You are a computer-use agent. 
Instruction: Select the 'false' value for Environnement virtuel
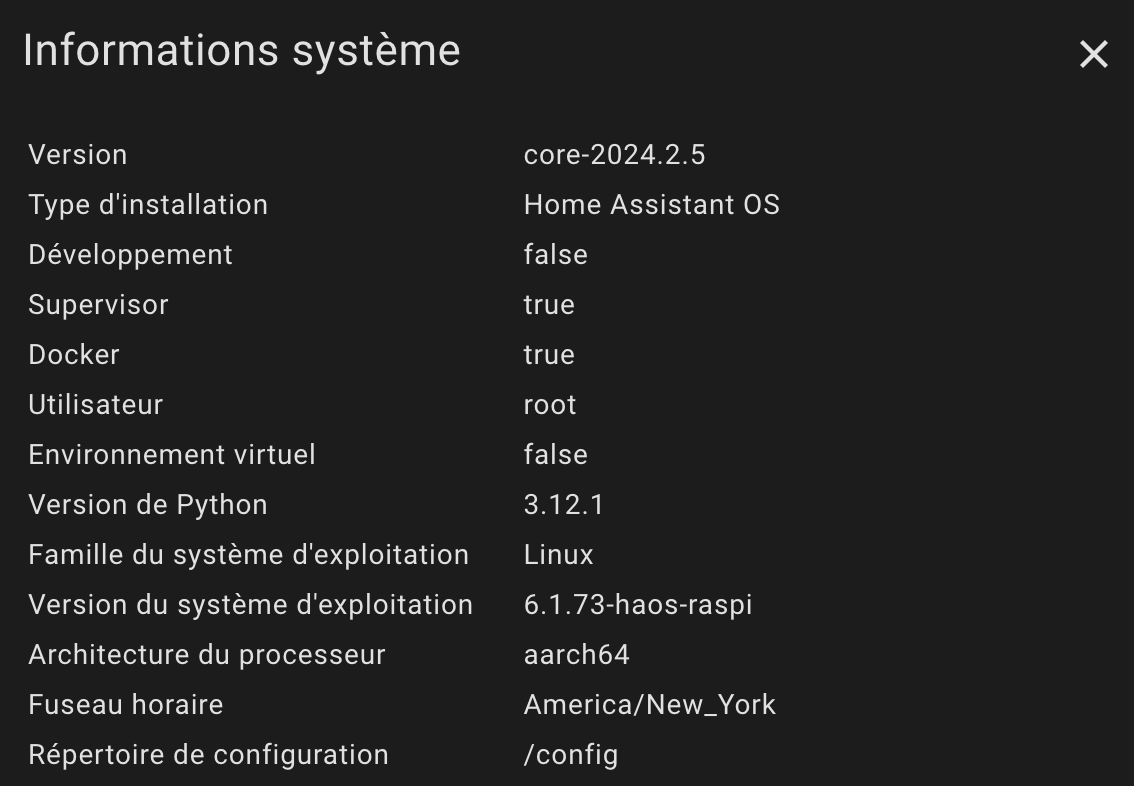click(555, 454)
